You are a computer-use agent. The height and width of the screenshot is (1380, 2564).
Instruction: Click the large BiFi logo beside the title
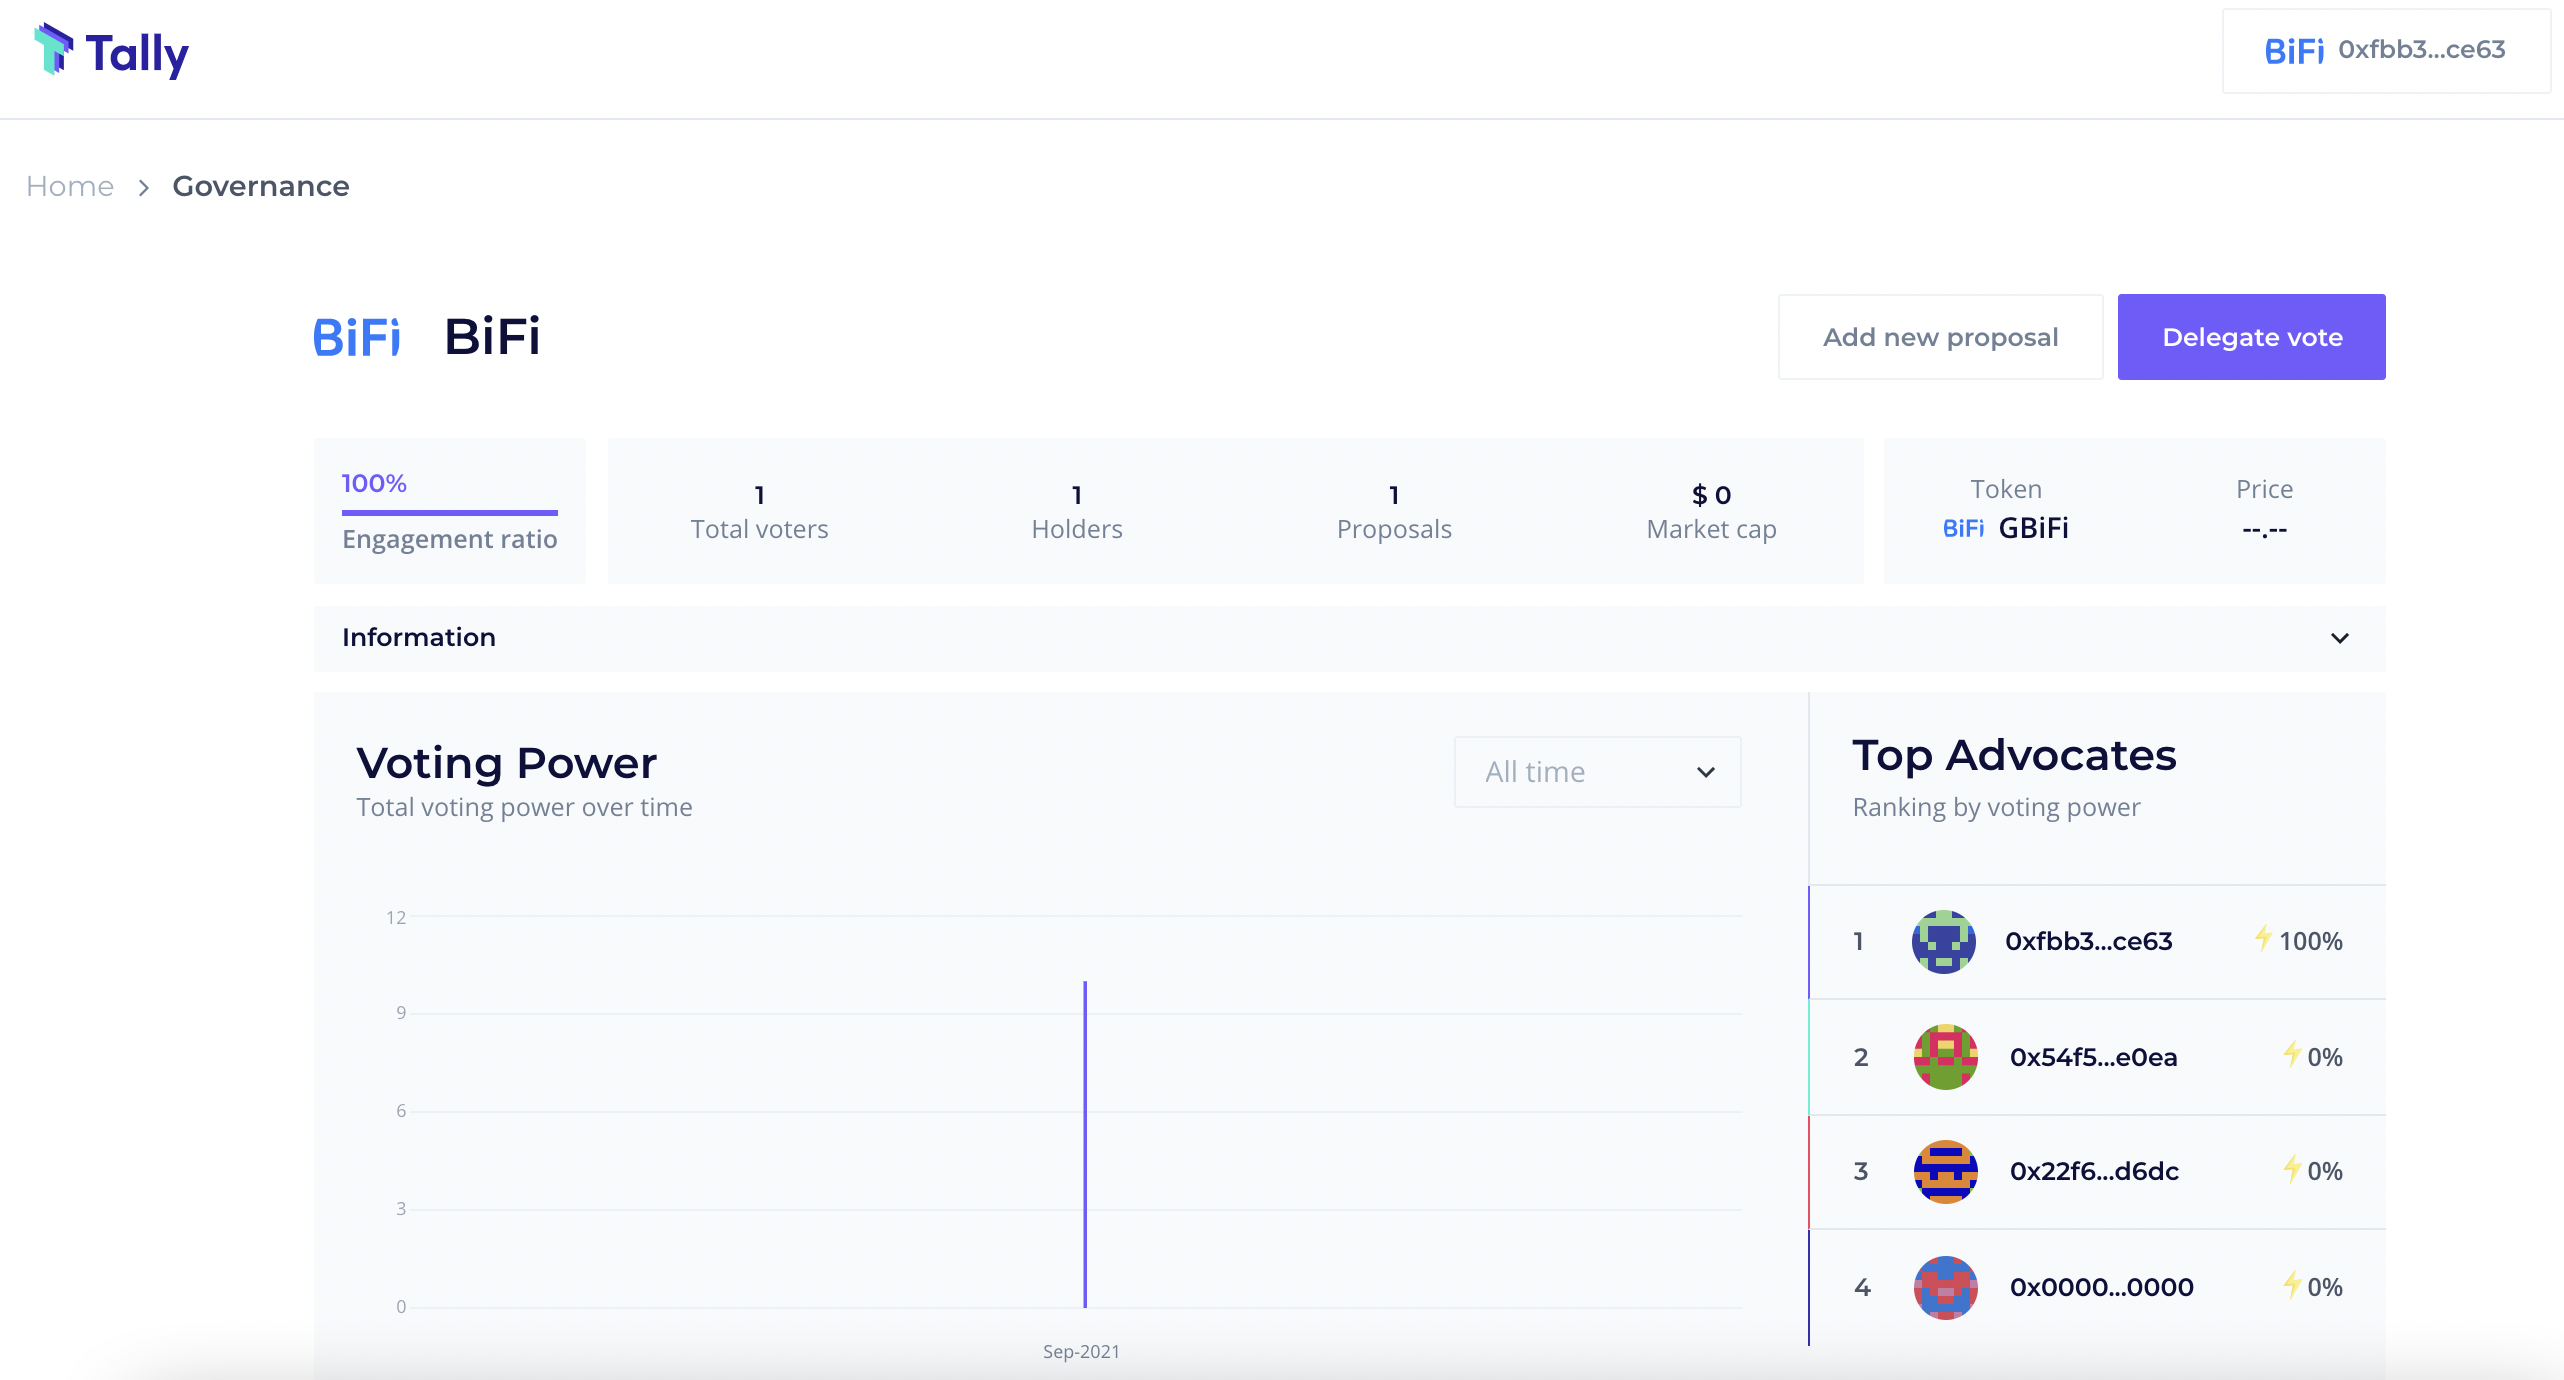tap(357, 337)
